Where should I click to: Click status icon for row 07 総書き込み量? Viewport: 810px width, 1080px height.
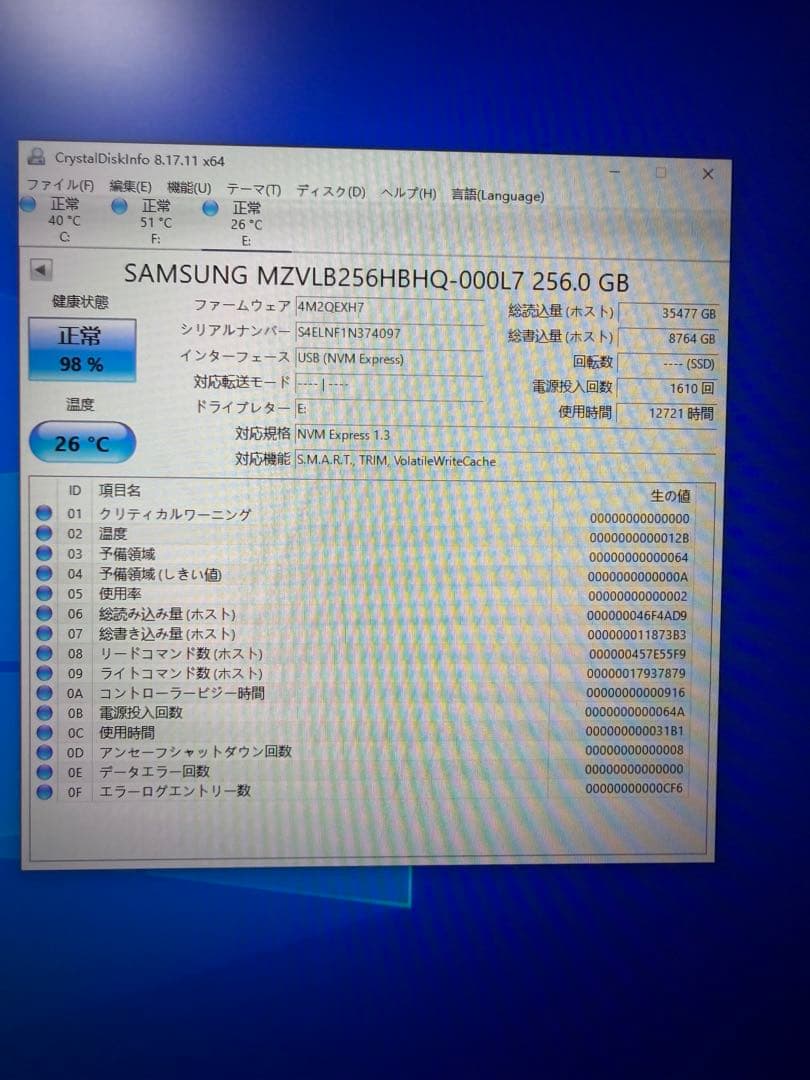click(44, 632)
